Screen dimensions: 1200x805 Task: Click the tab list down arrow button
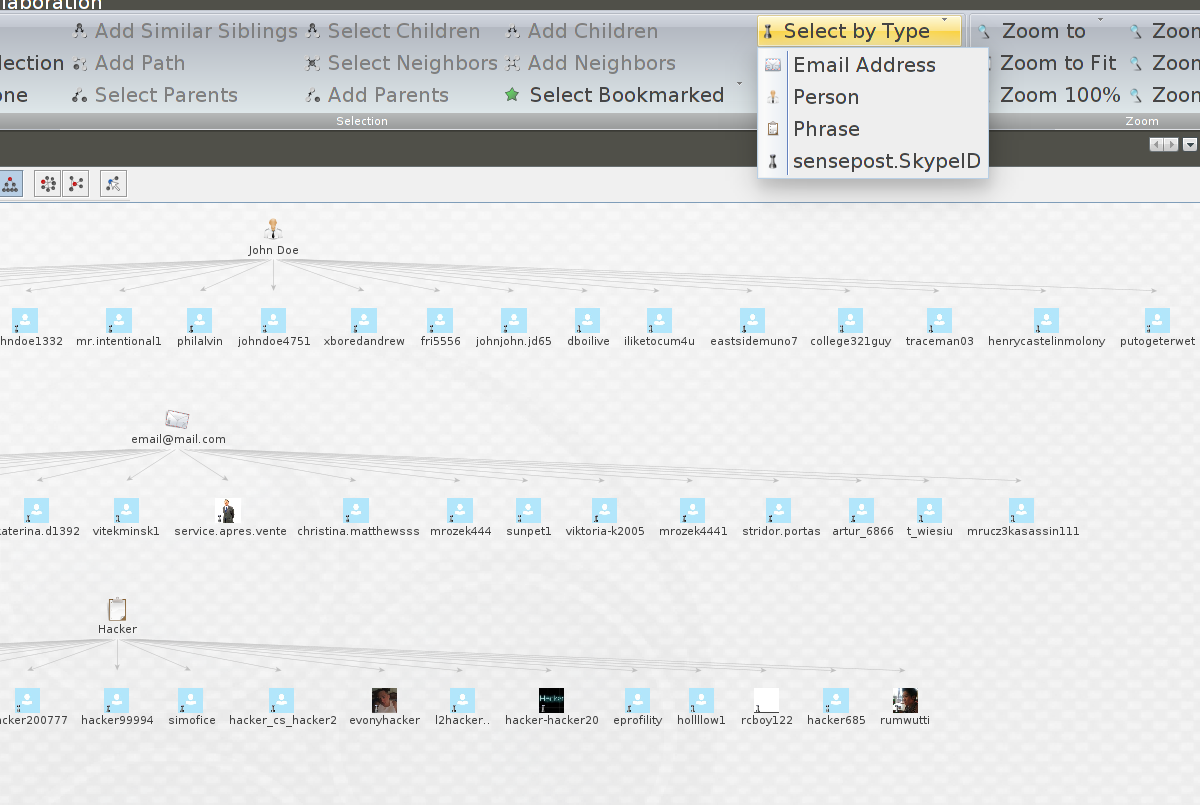coord(1190,145)
